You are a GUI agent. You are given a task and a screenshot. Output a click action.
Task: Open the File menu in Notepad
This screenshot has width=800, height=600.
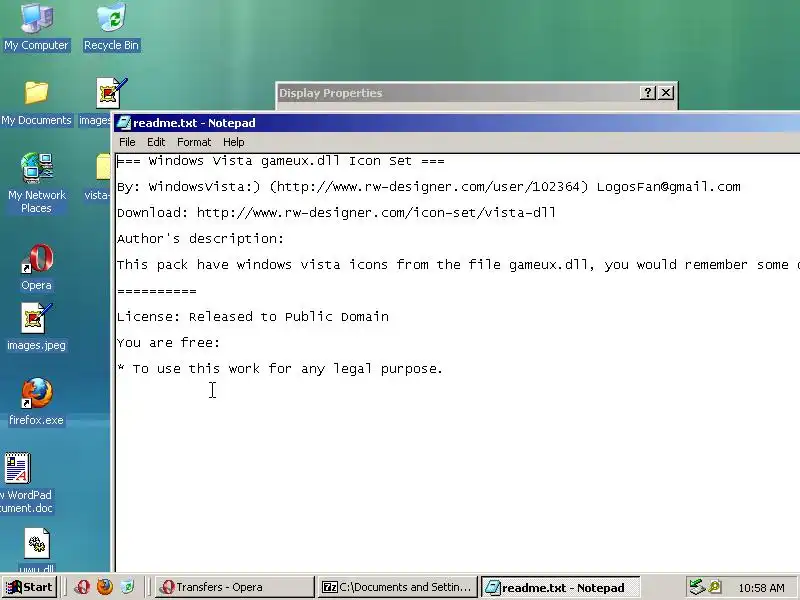(x=127, y=142)
